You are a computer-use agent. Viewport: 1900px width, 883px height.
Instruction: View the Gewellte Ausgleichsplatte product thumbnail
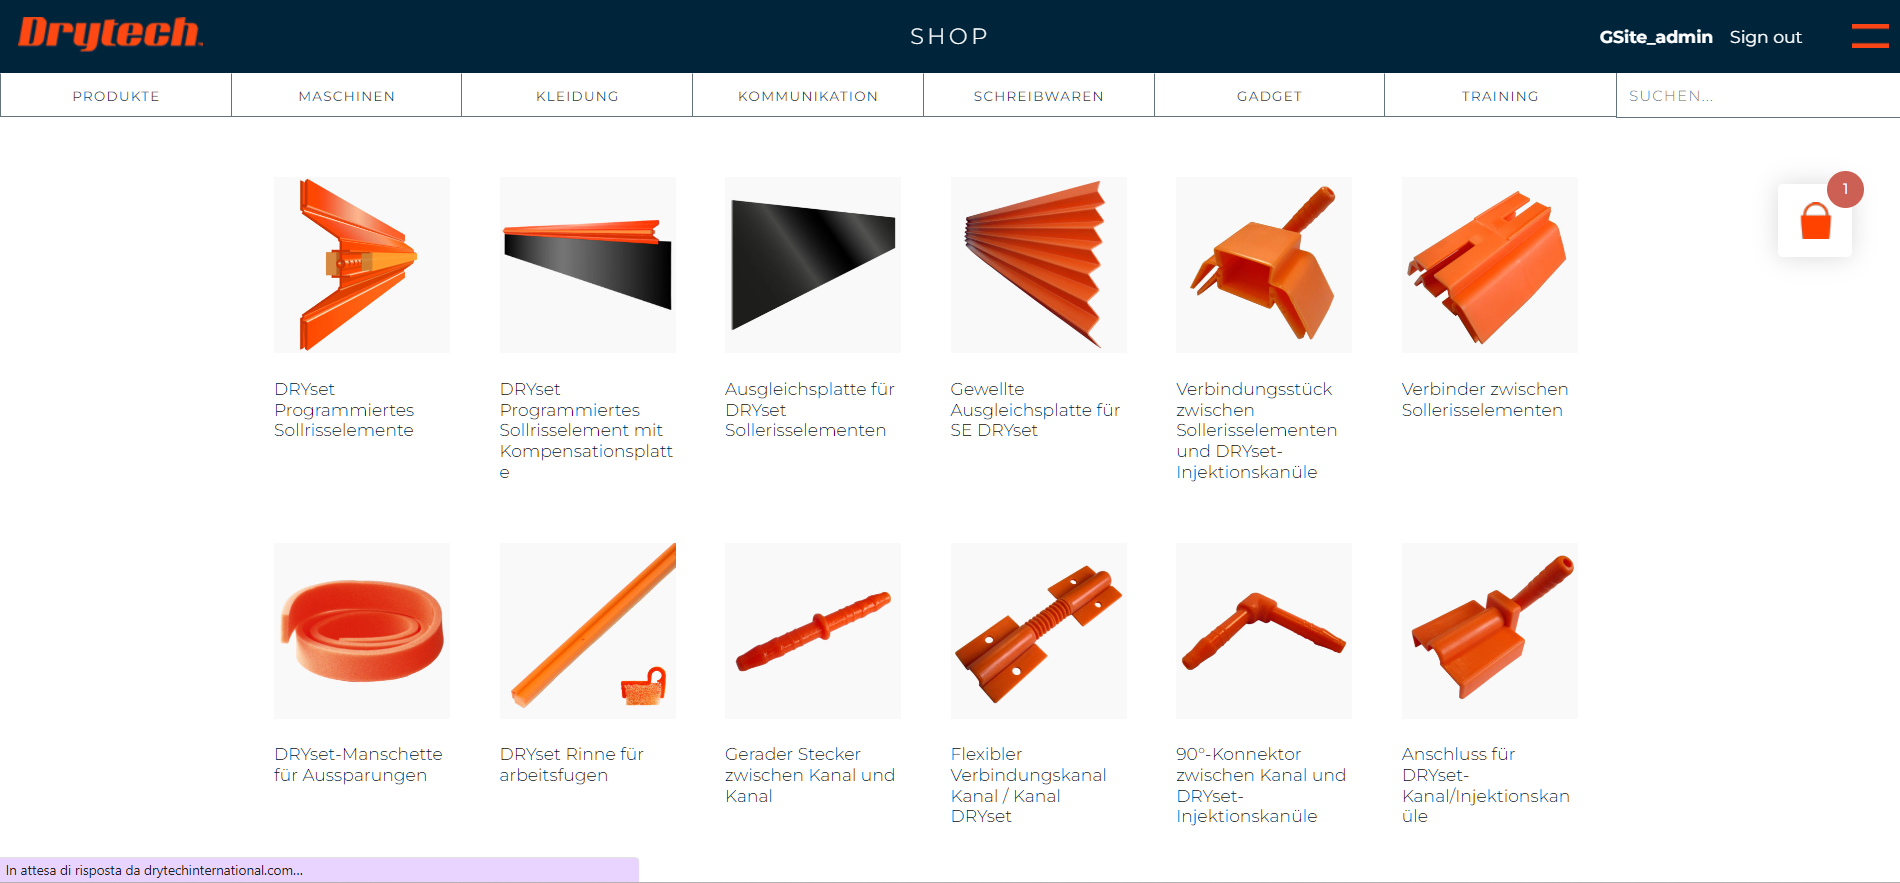tap(1038, 265)
